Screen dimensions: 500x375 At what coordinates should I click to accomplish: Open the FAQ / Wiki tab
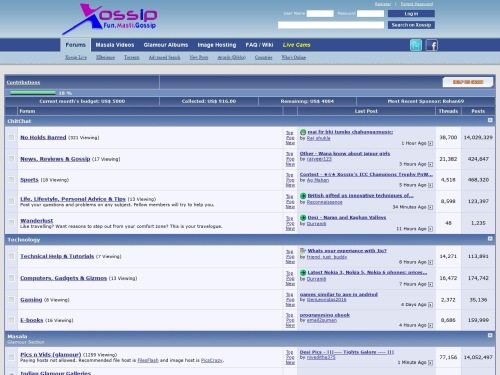coord(259,45)
